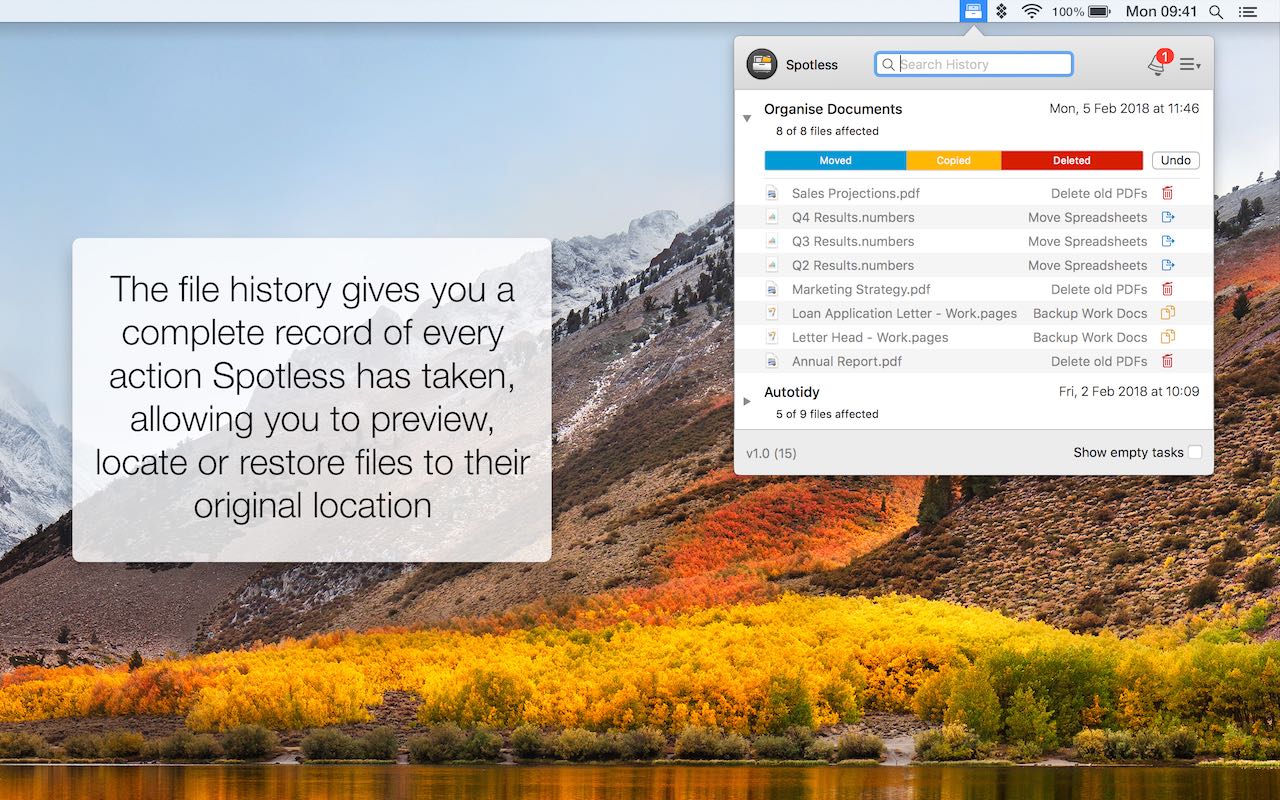The width and height of the screenshot is (1280, 800).
Task: Click the copy icon next to Loan Application Letter
Action: (1167, 313)
